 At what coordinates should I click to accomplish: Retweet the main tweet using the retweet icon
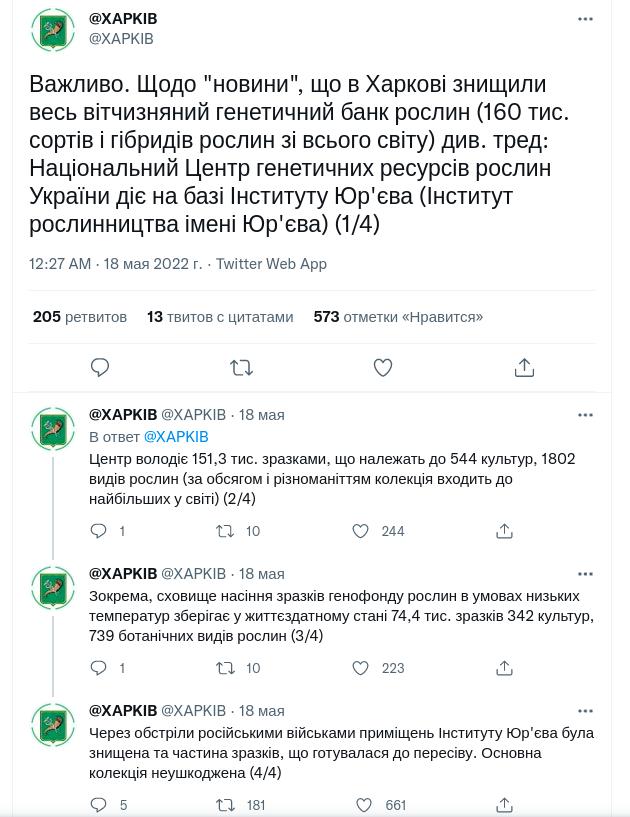[241, 368]
